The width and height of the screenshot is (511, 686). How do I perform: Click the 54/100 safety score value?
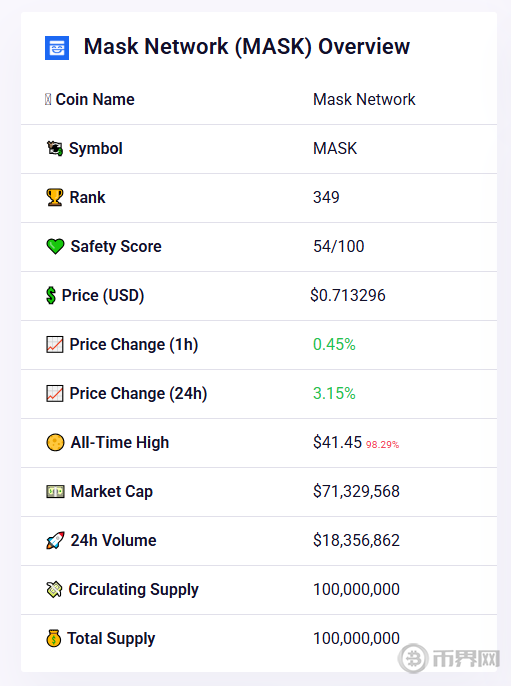[x=339, y=246]
